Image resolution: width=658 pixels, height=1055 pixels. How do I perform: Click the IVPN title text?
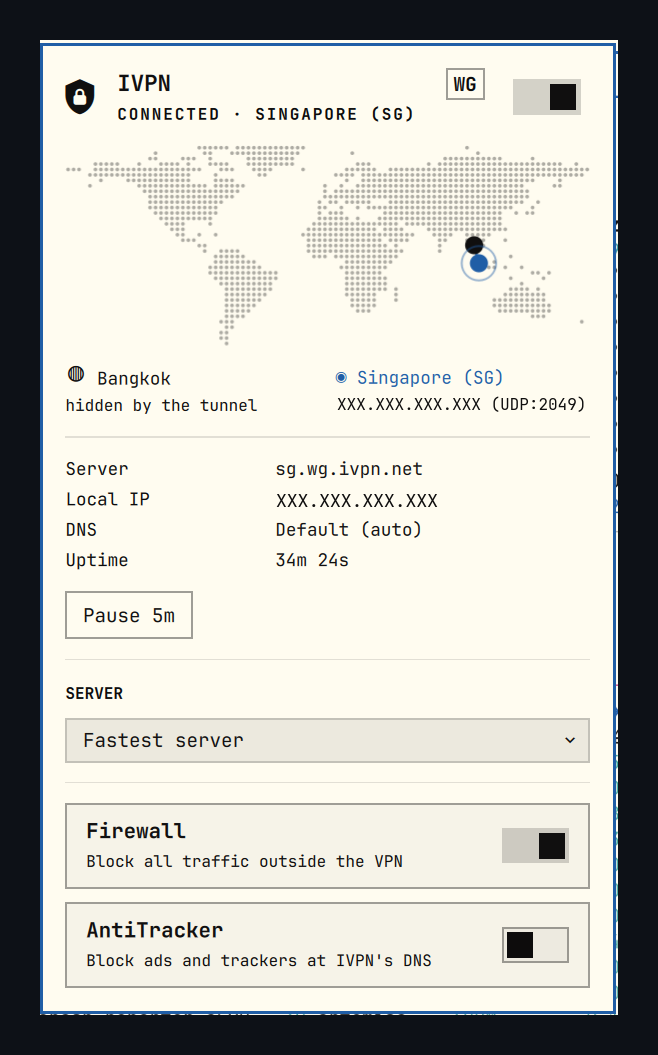point(144,83)
